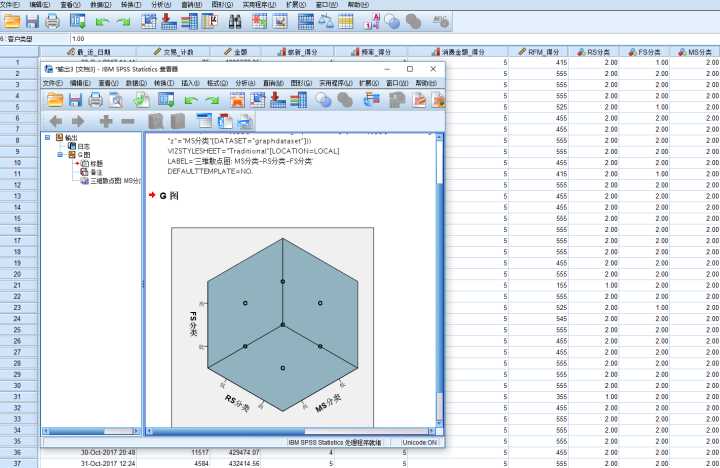Viewport: 720px width, 468px height.
Task: Click the outline pane horizontal scrollbar
Action: pos(91,431)
